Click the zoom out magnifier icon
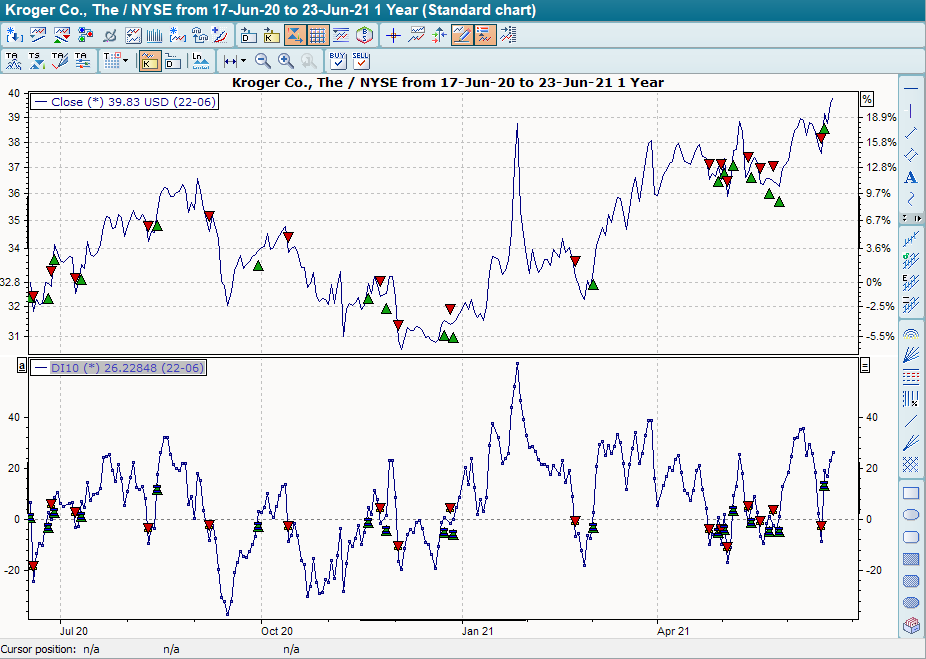The image size is (926, 659). 262,61
